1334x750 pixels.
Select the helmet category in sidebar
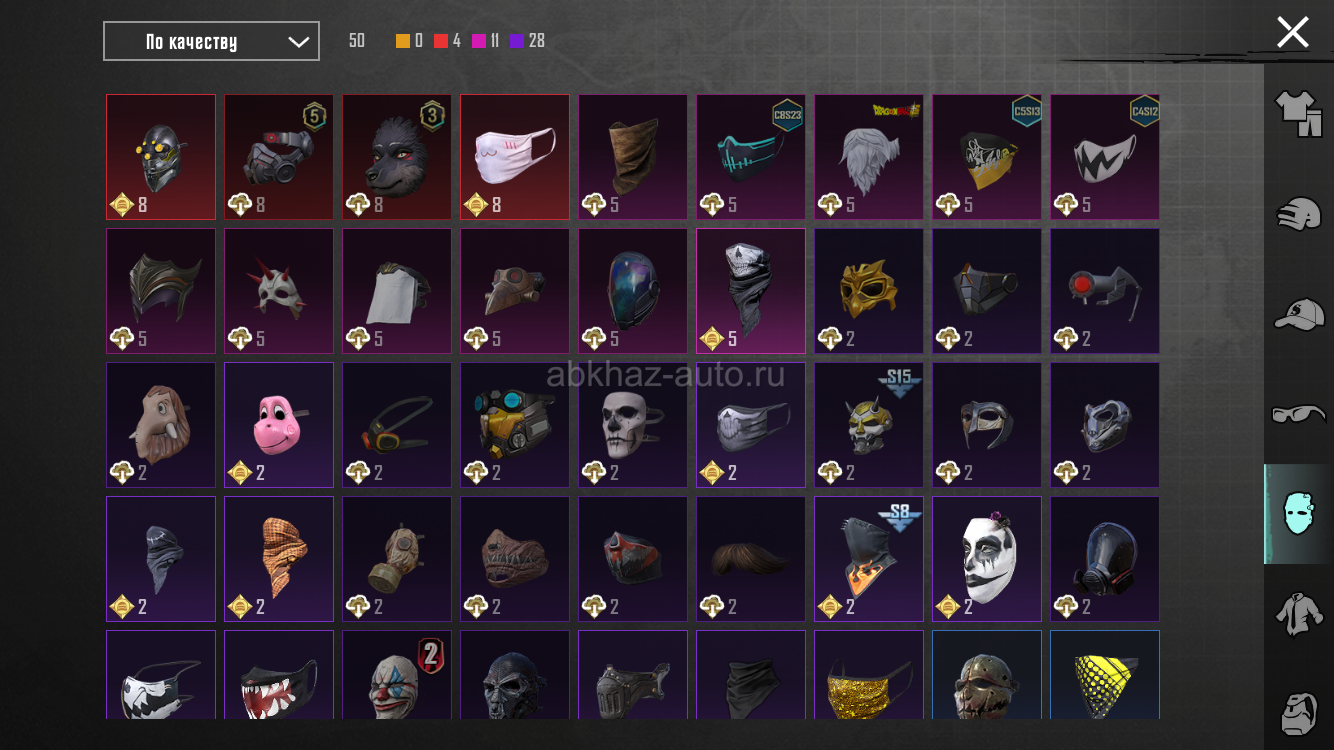[1298, 213]
